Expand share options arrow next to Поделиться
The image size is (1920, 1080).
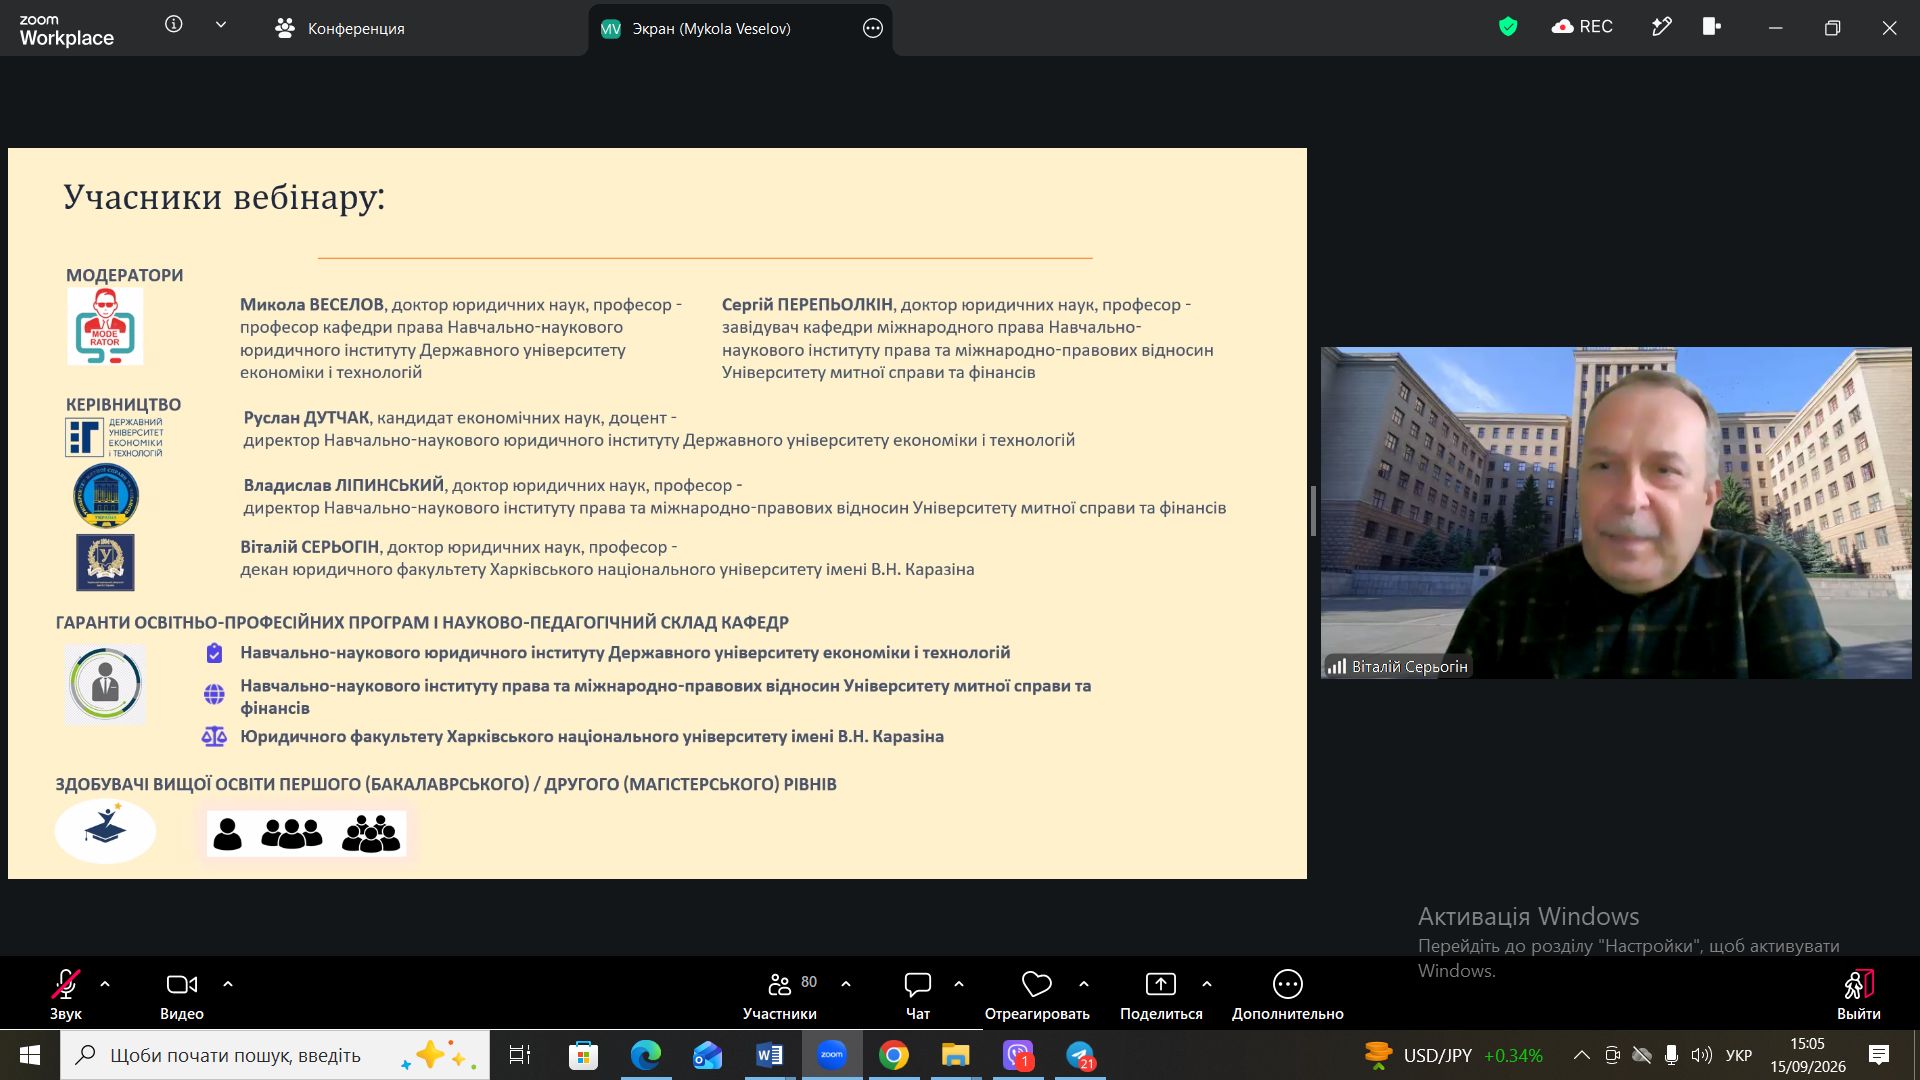coord(1207,984)
